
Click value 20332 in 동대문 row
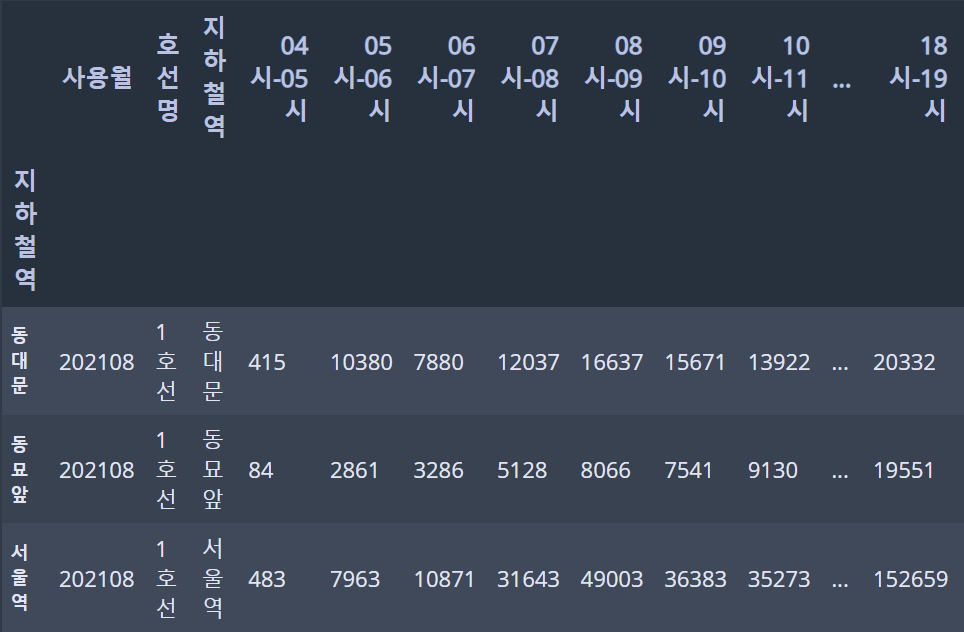pyautogui.click(x=904, y=362)
